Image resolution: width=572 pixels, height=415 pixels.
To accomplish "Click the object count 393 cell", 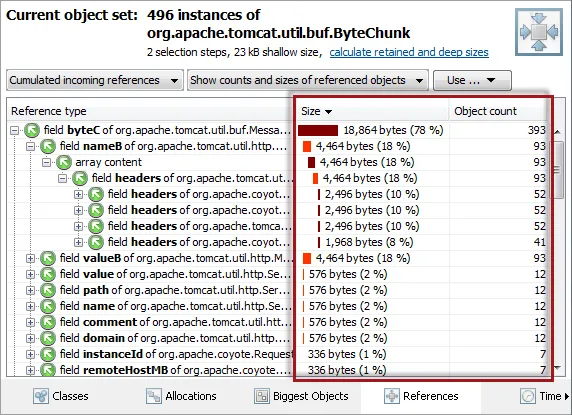I will 537,130.
